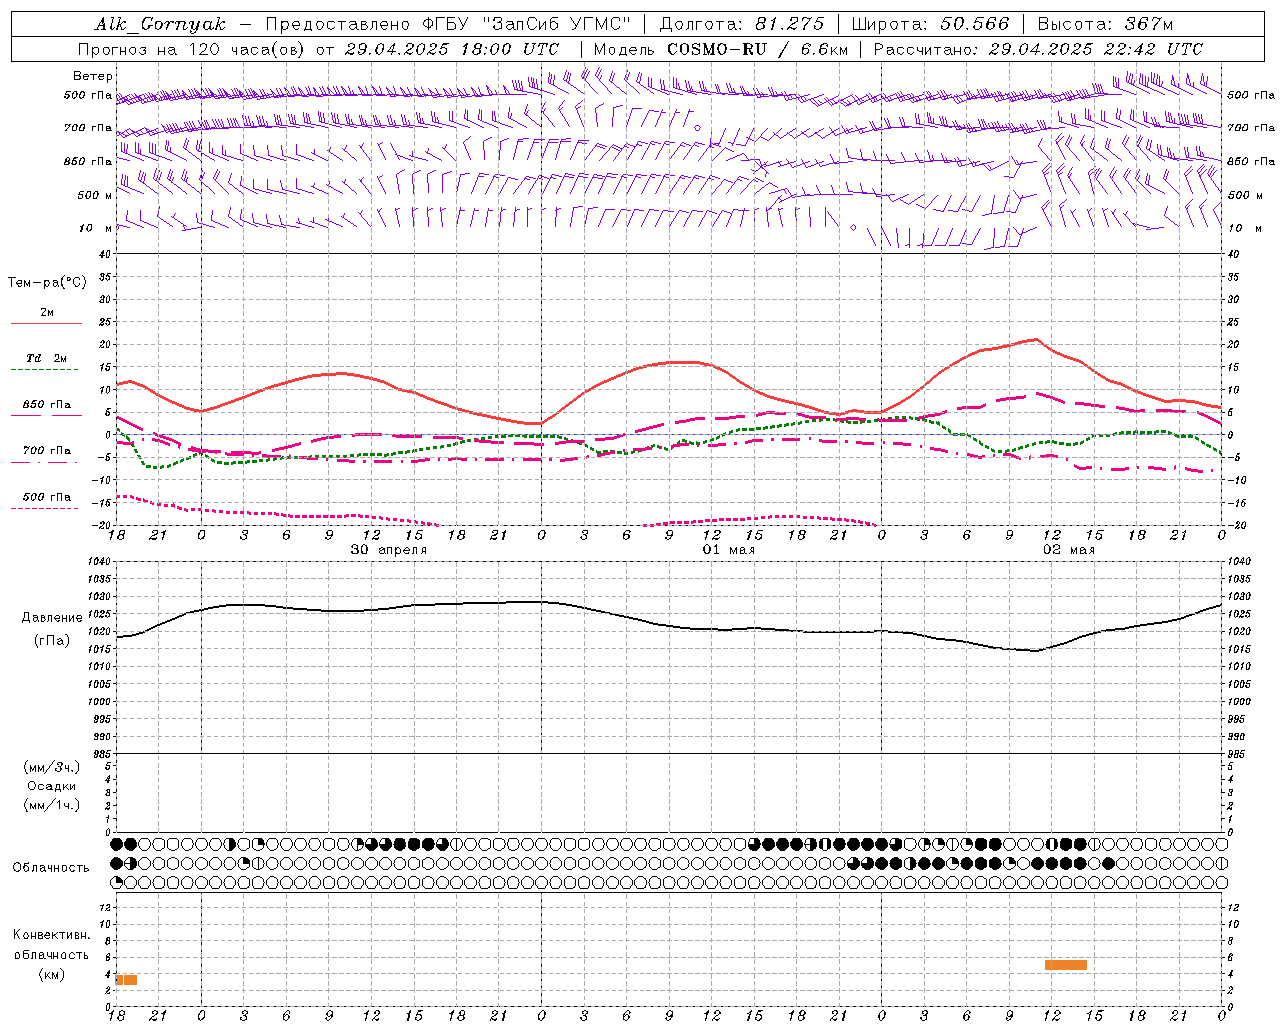Screen dimensions: 1280x1024
Task: Click the station name Alk_Gornyak
Action: point(161,24)
